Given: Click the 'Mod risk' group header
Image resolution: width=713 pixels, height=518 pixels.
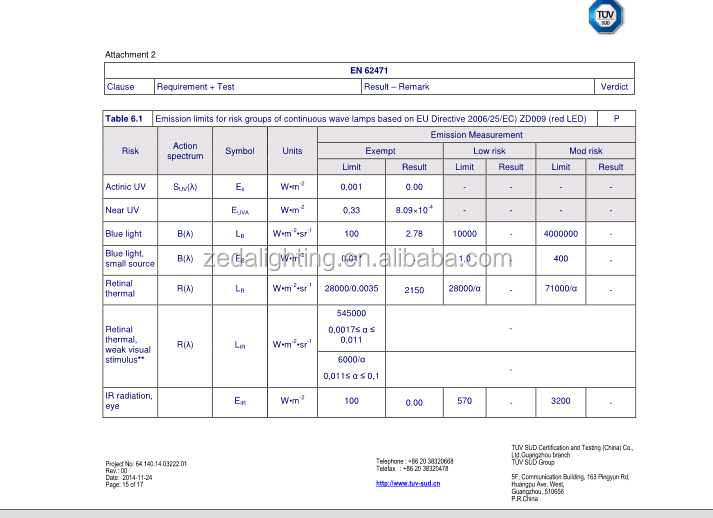Looking at the screenshot, I should tap(586, 151).
